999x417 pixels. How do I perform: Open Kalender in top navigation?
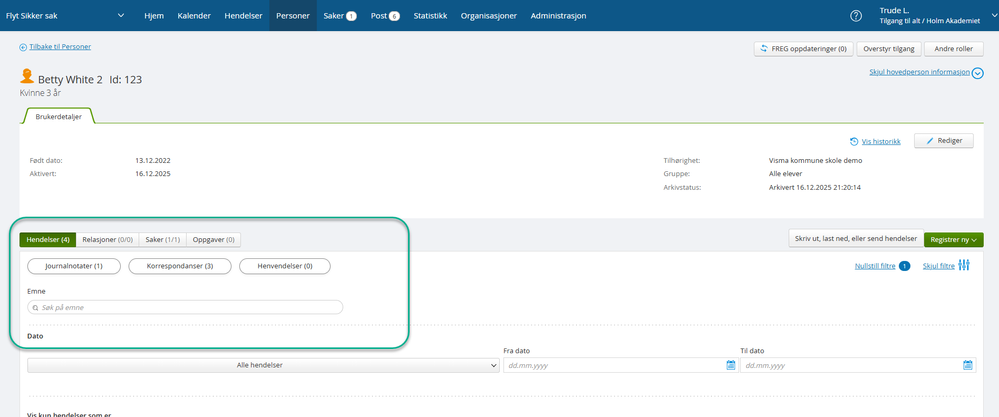click(194, 16)
